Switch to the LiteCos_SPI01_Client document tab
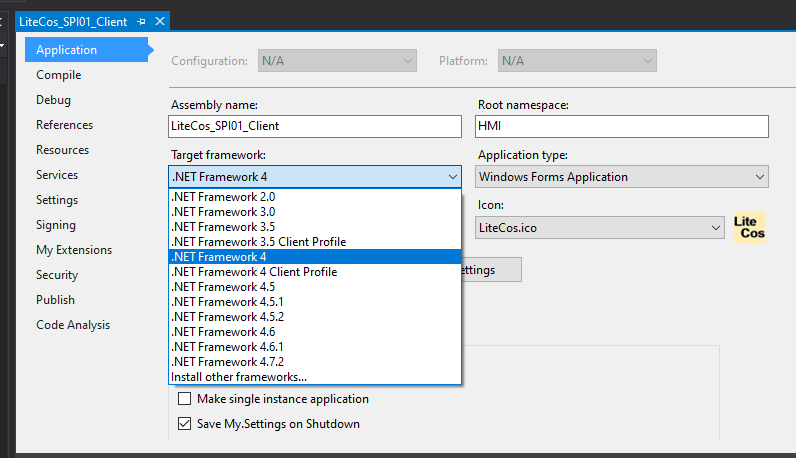Viewport: 796px width, 458px height. click(x=73, y=22)
